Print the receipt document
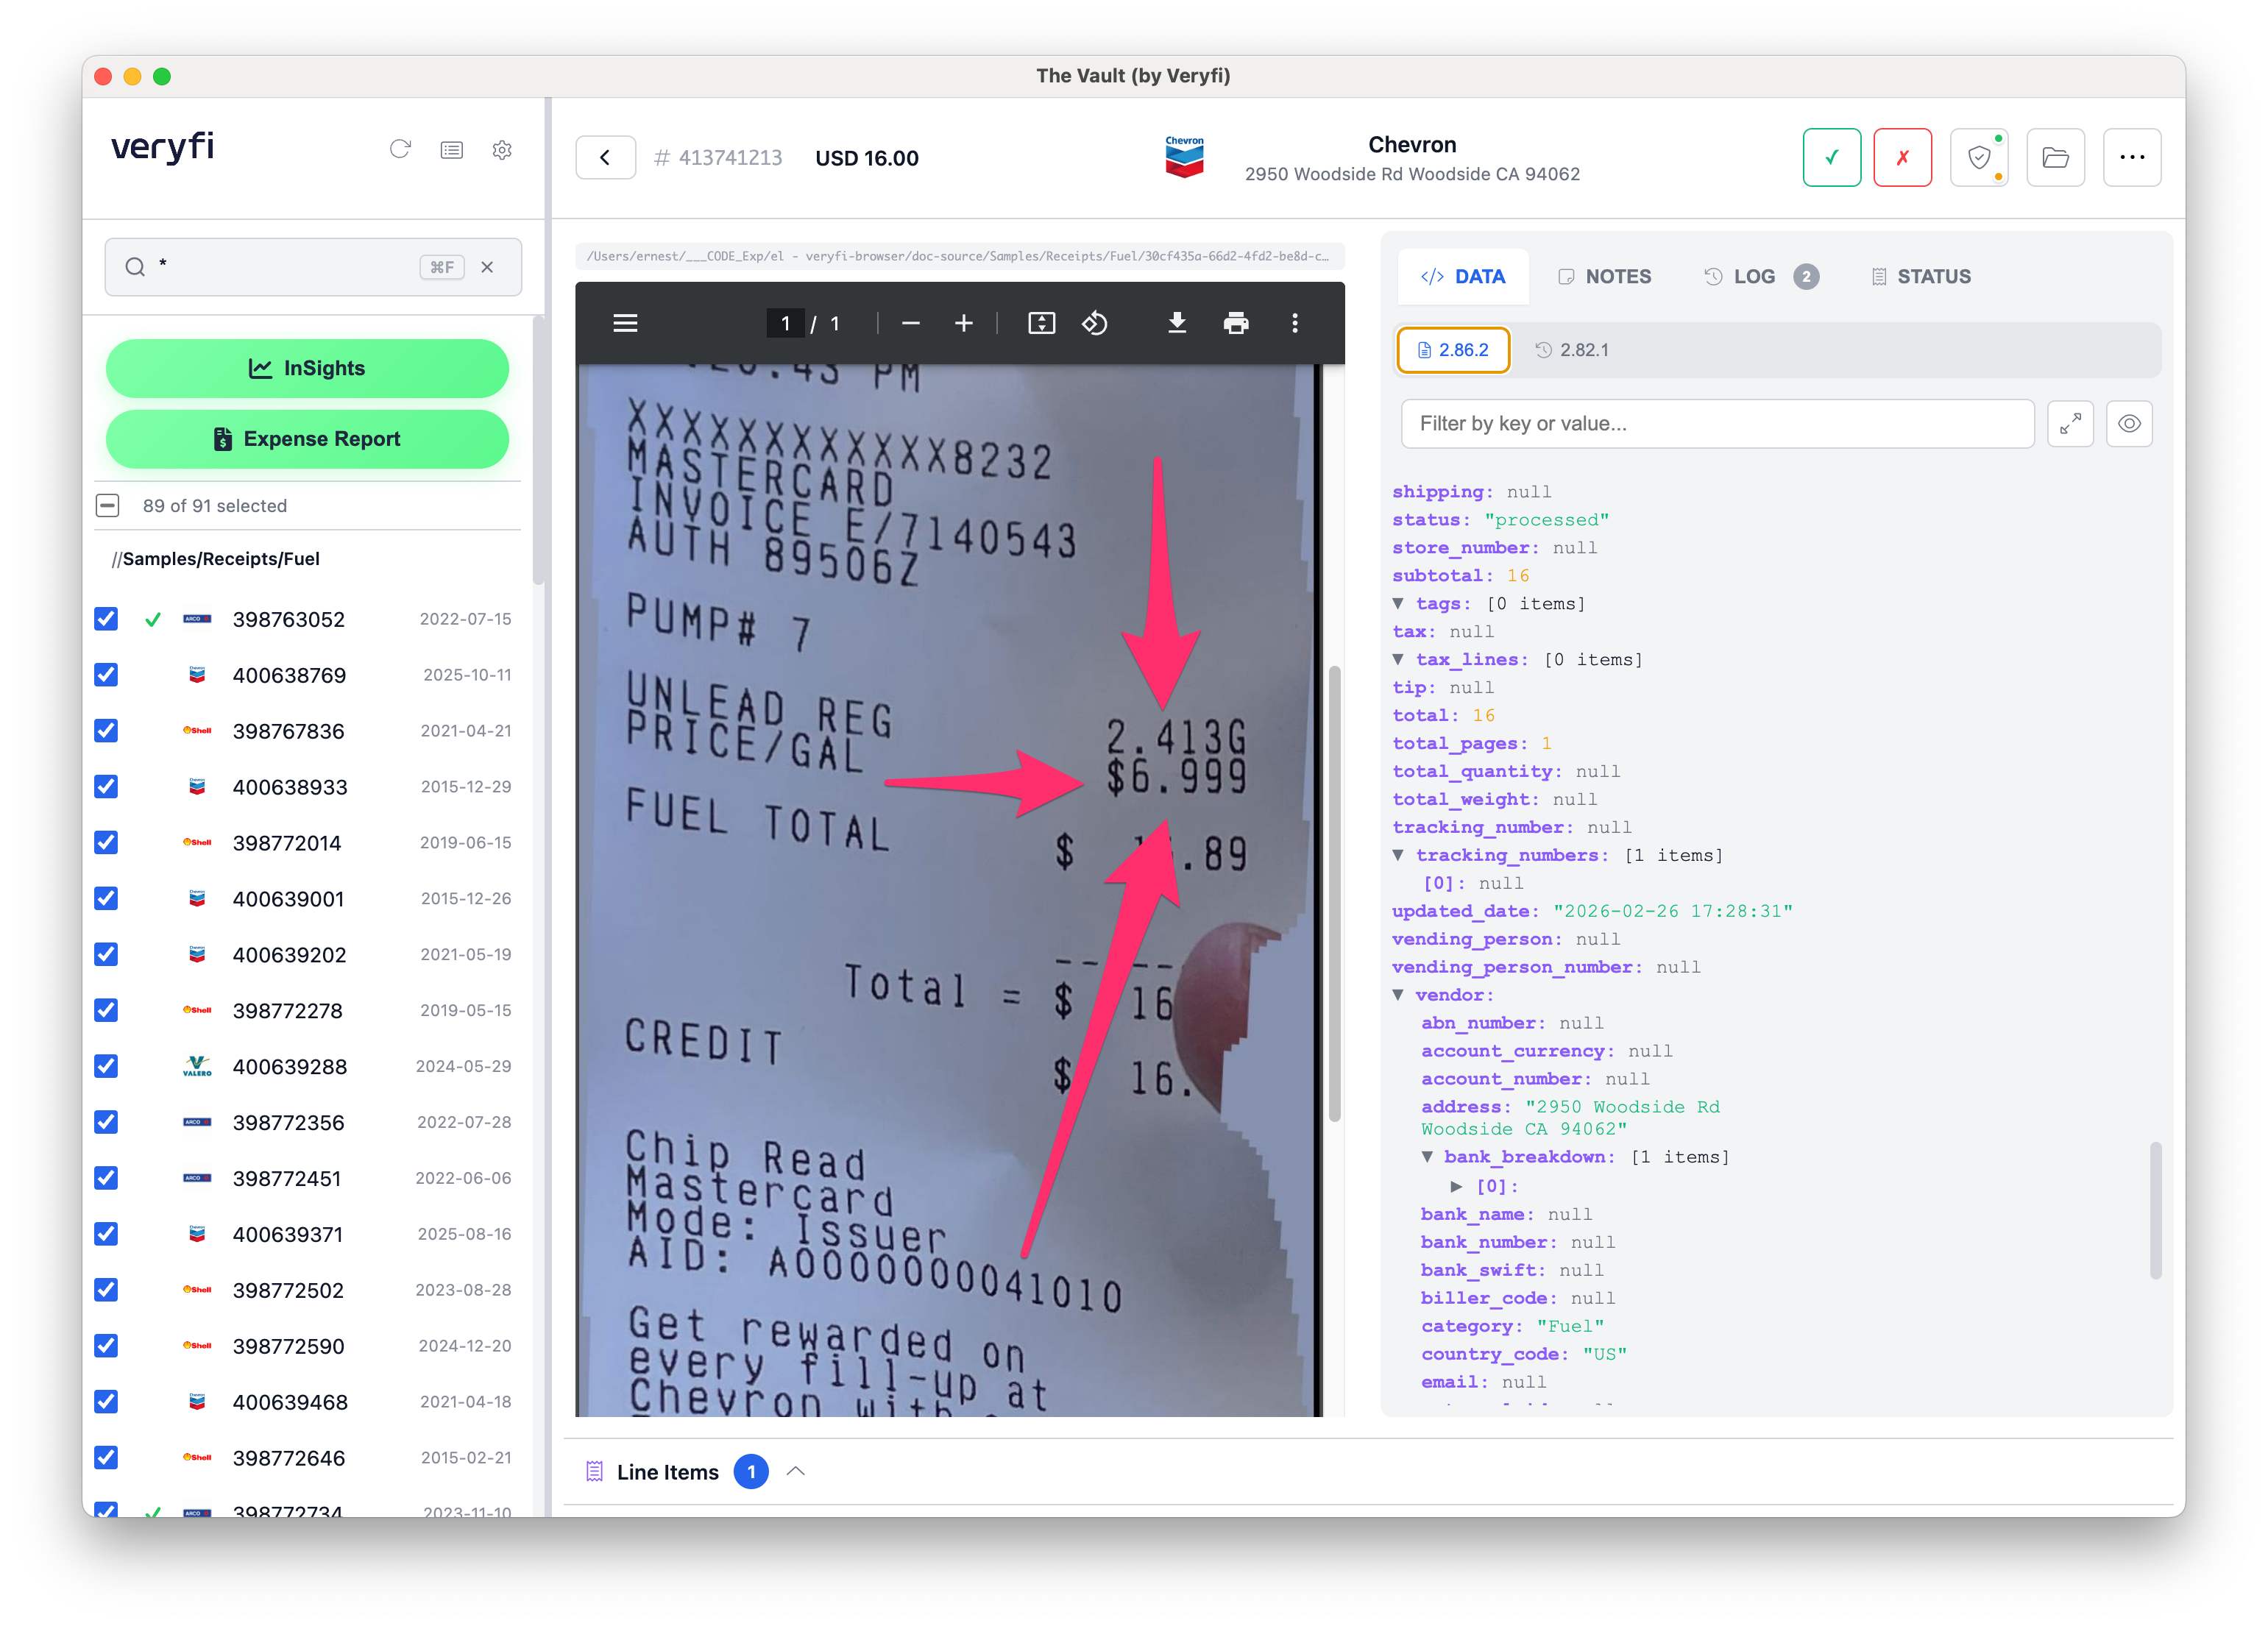This screenshot has width=2268, height=1626. (x=1235, y=323)
